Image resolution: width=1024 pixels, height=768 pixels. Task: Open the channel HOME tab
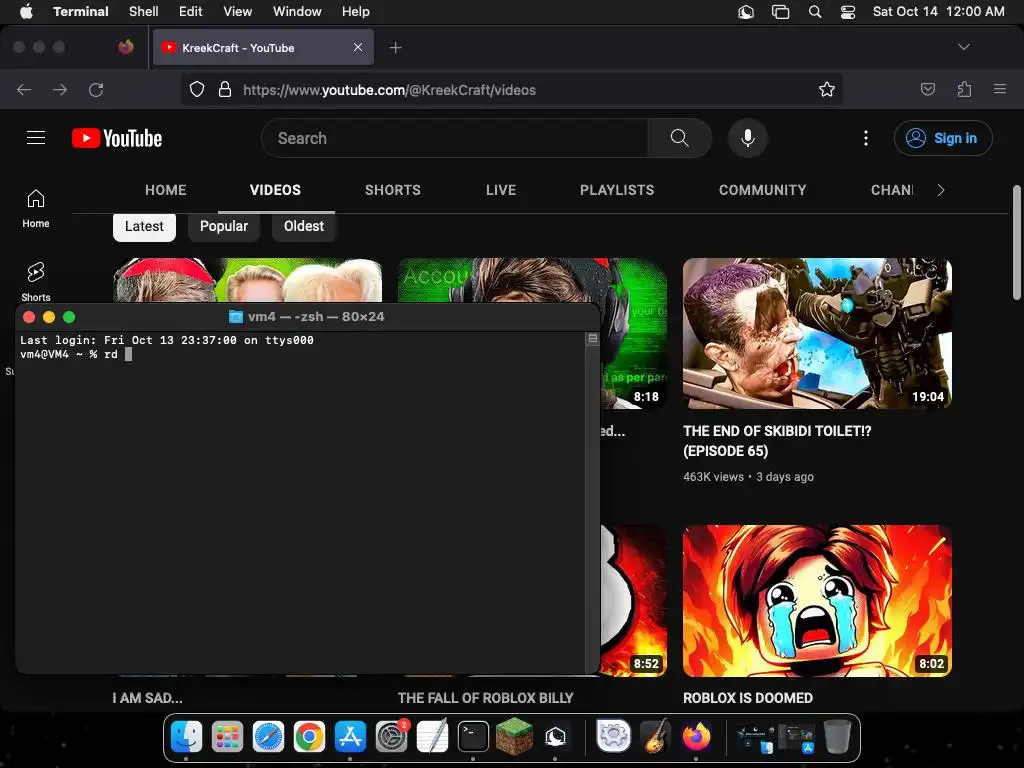pyautogui.click(x=166, y=190)
